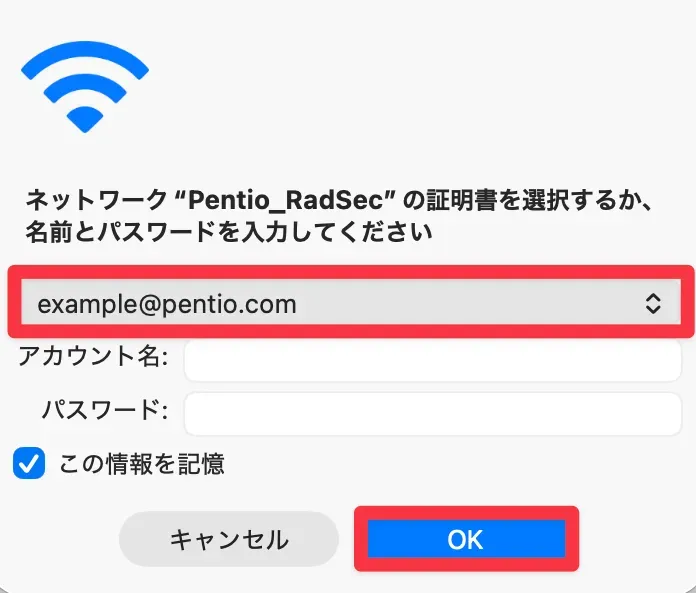Focus the パスワード input field

pyautogui.click(x=432, y=412)
